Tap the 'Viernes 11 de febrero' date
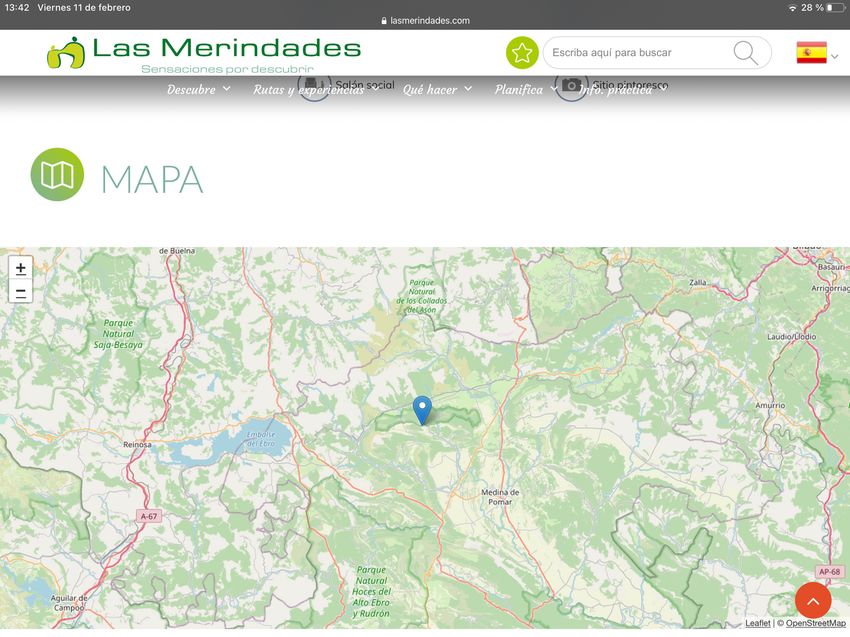This screenshot has width=850, height=637. pos(84,8)
